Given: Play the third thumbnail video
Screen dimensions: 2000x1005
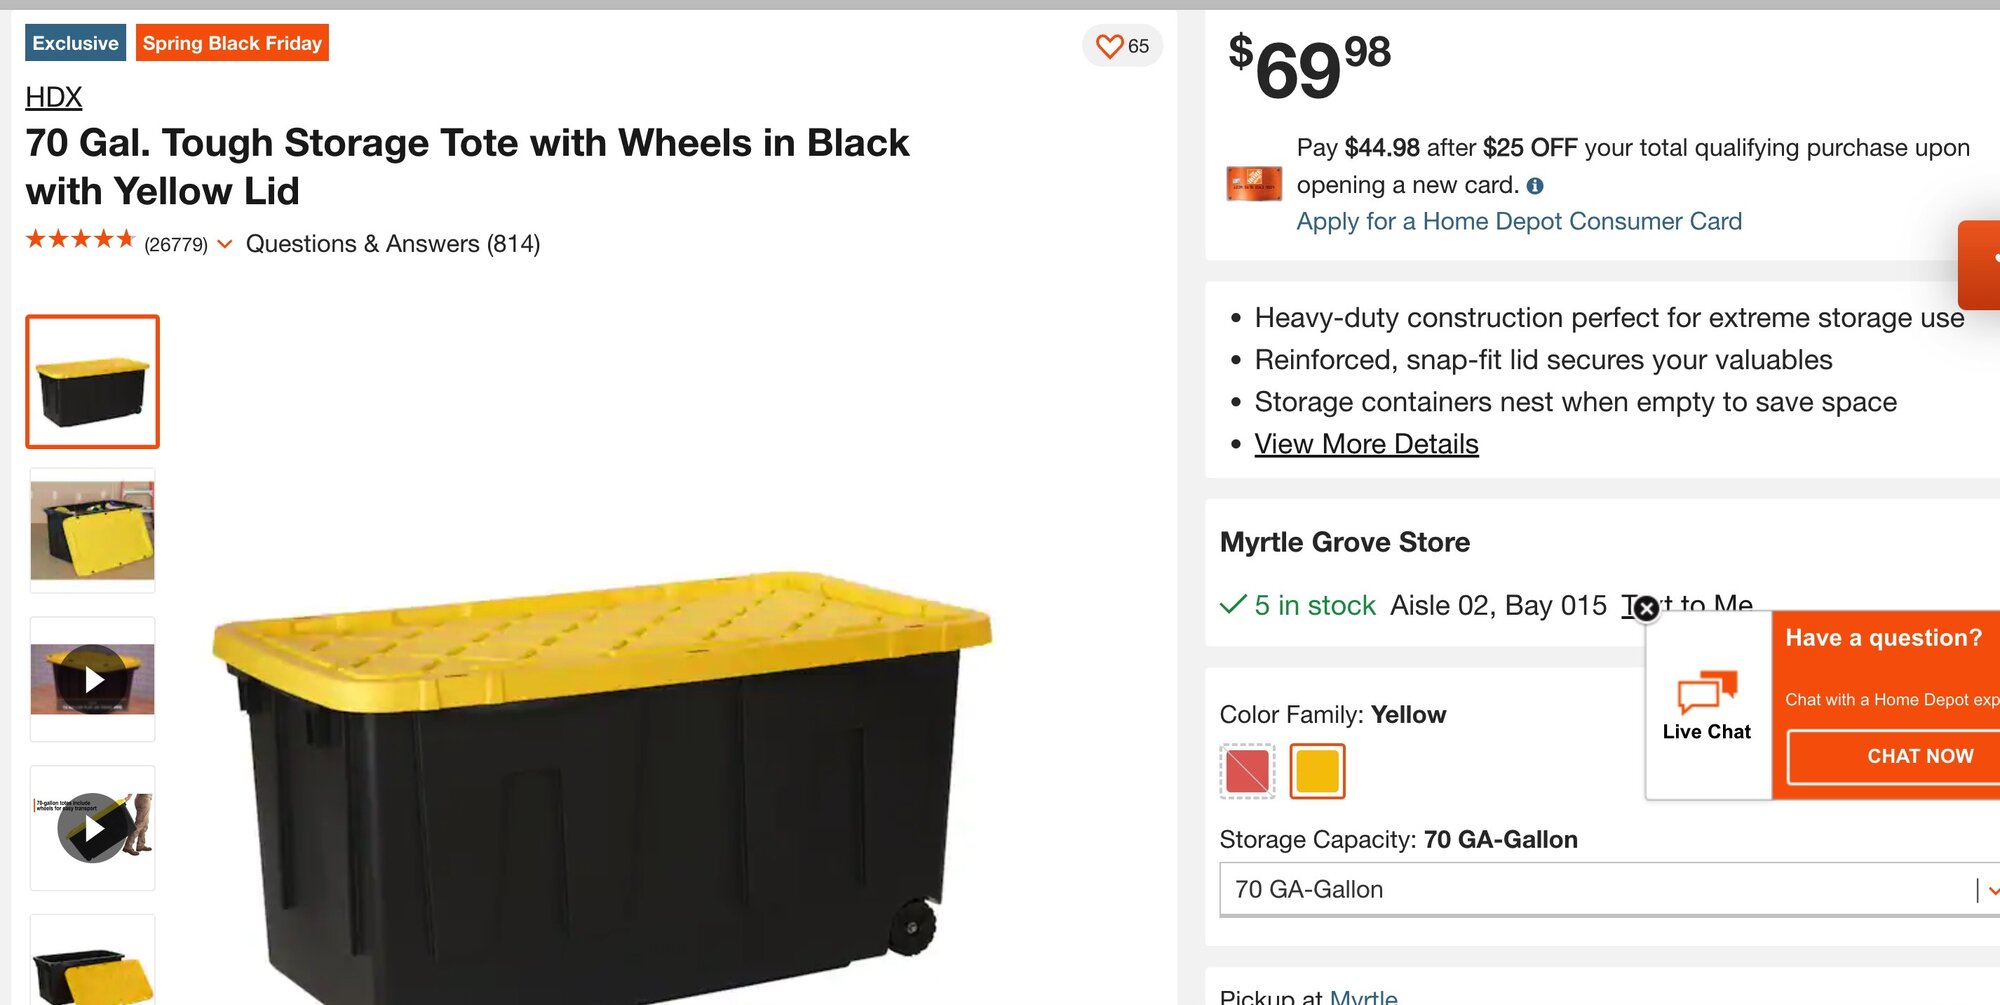Looking at the screenshot, I should (x=93, y=680).
